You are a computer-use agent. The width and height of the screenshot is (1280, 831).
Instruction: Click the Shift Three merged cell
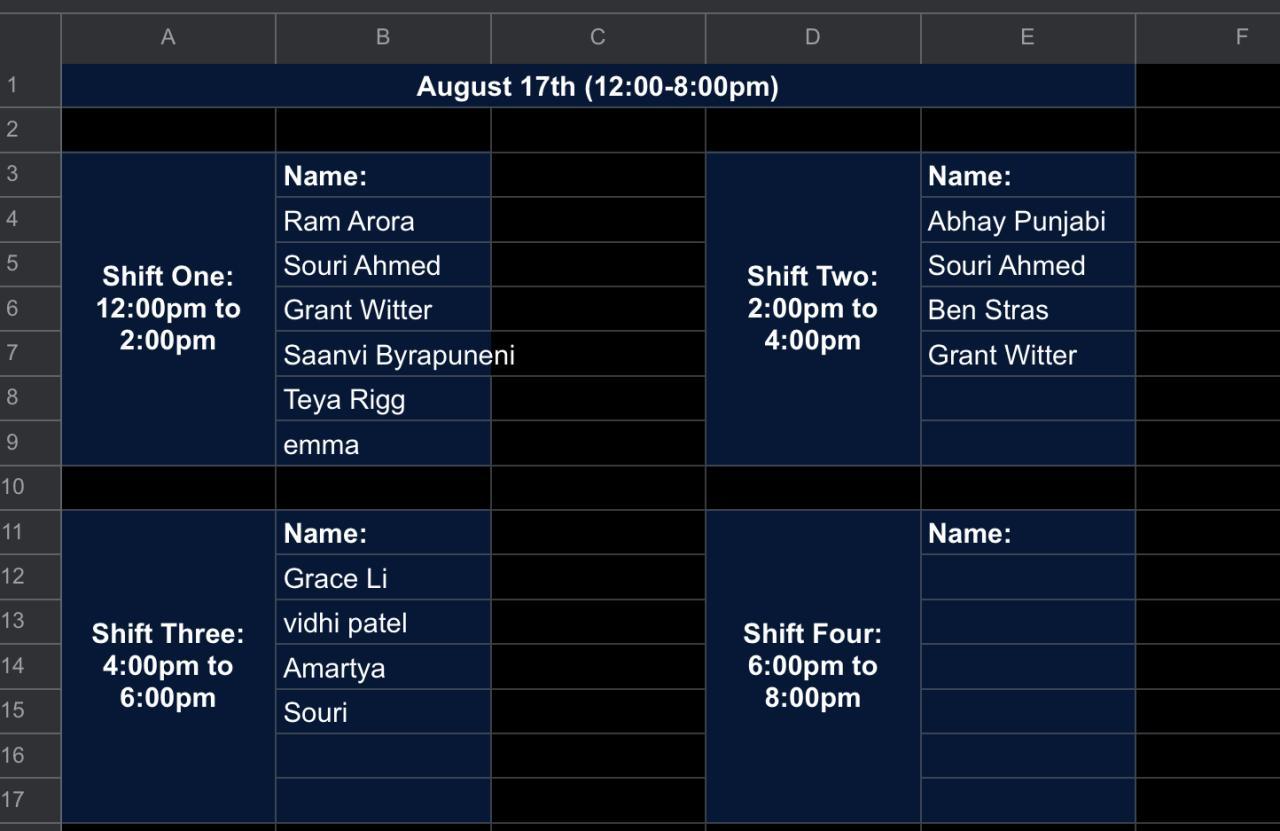tap(168, 666)
